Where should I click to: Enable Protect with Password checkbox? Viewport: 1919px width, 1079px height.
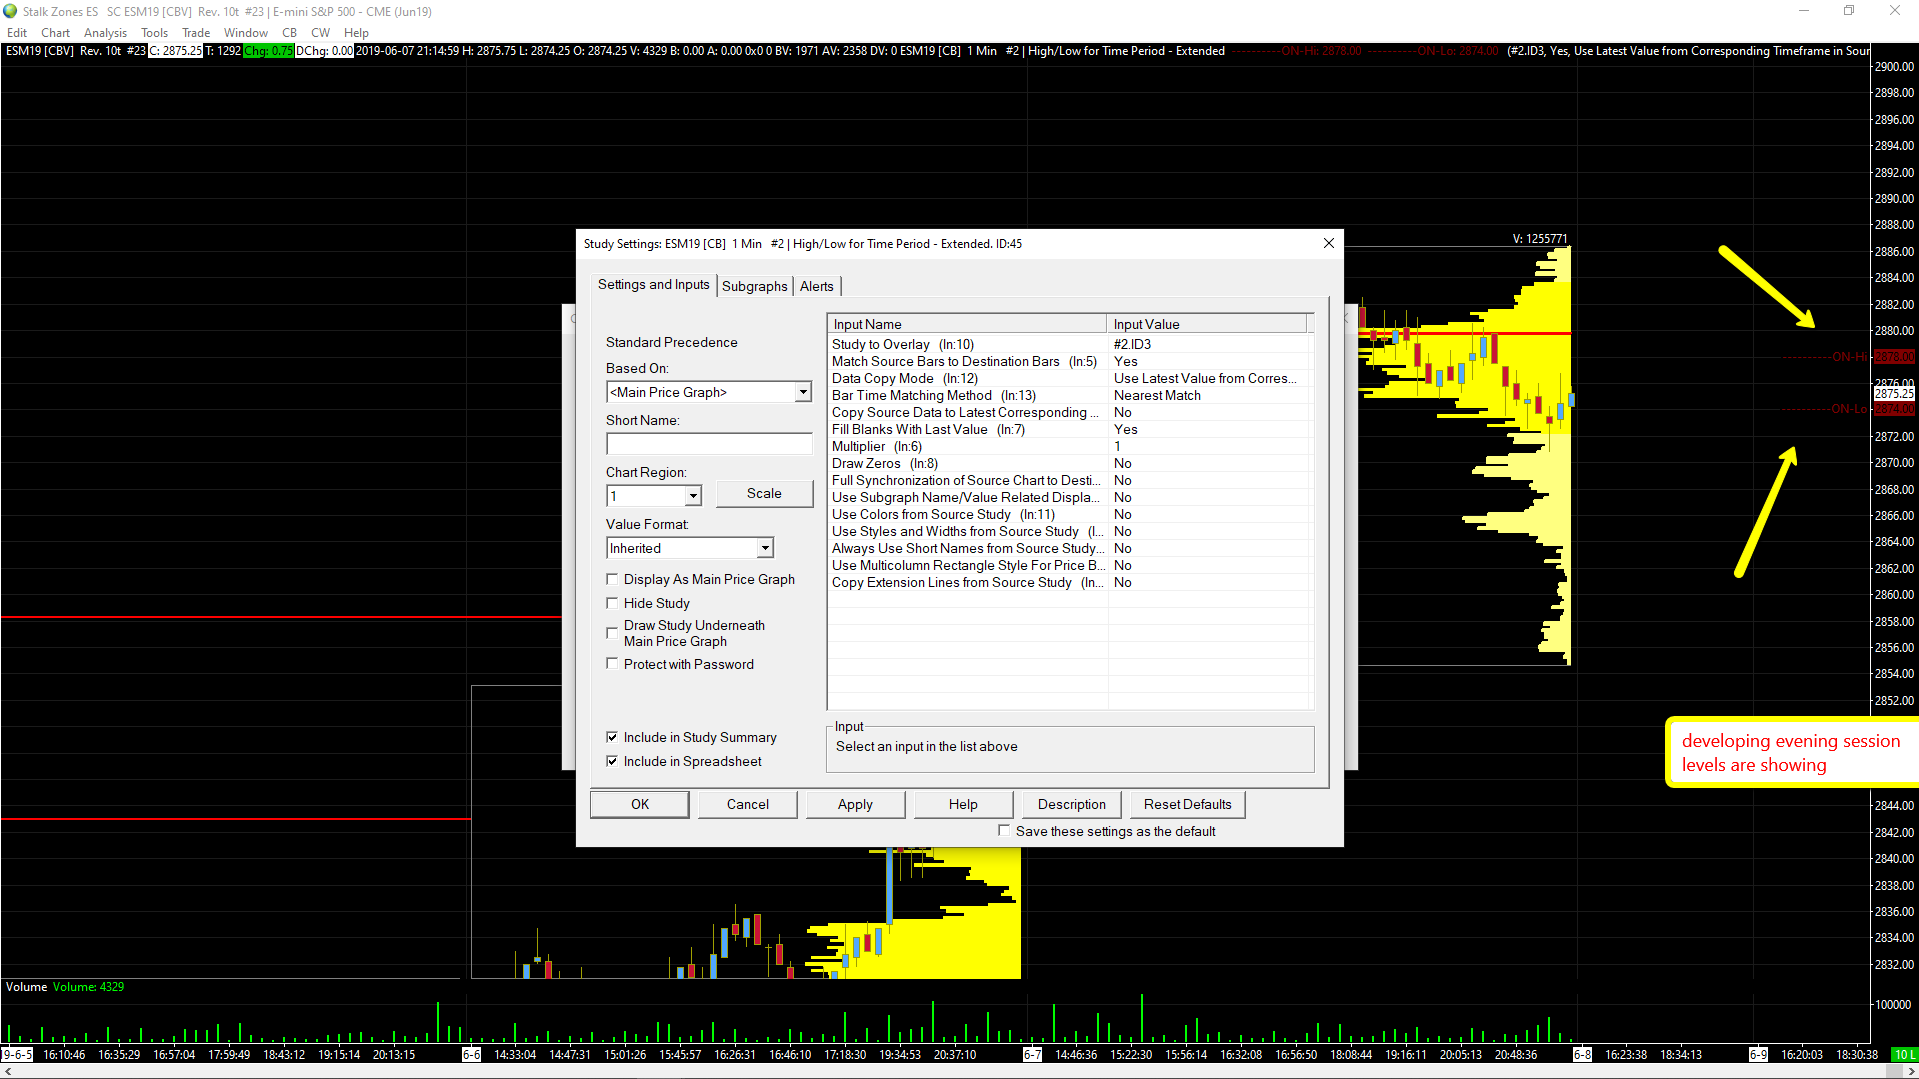[612, 664]
